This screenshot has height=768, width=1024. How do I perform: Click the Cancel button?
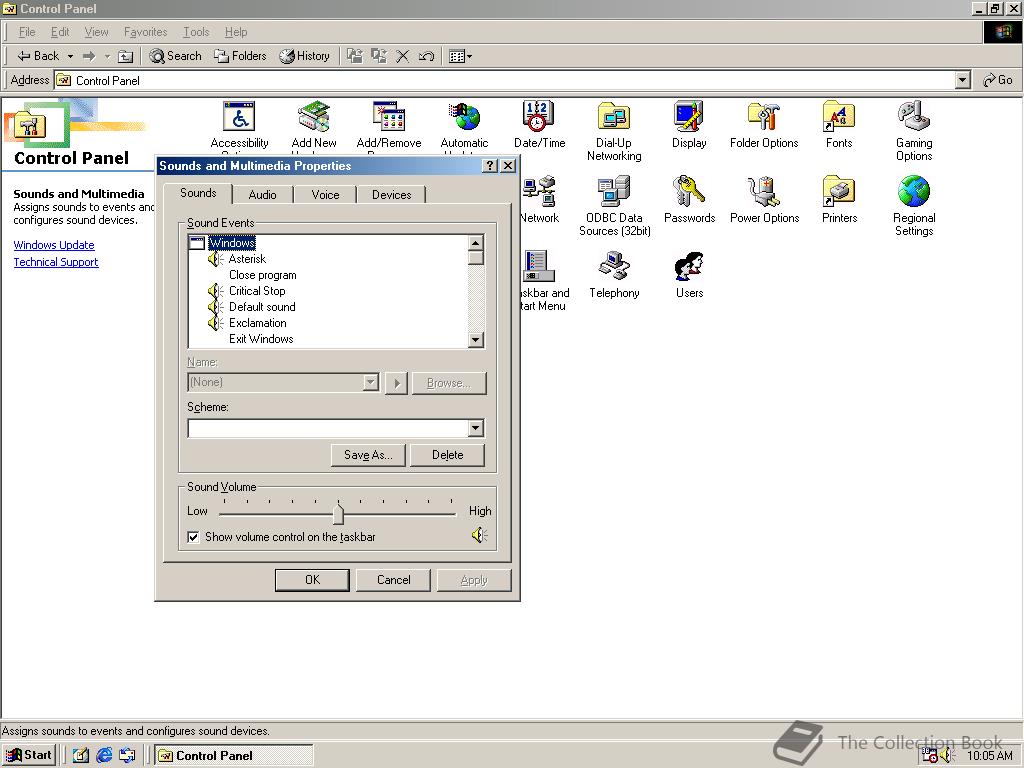pyautogui.click(x=393, y=580)
